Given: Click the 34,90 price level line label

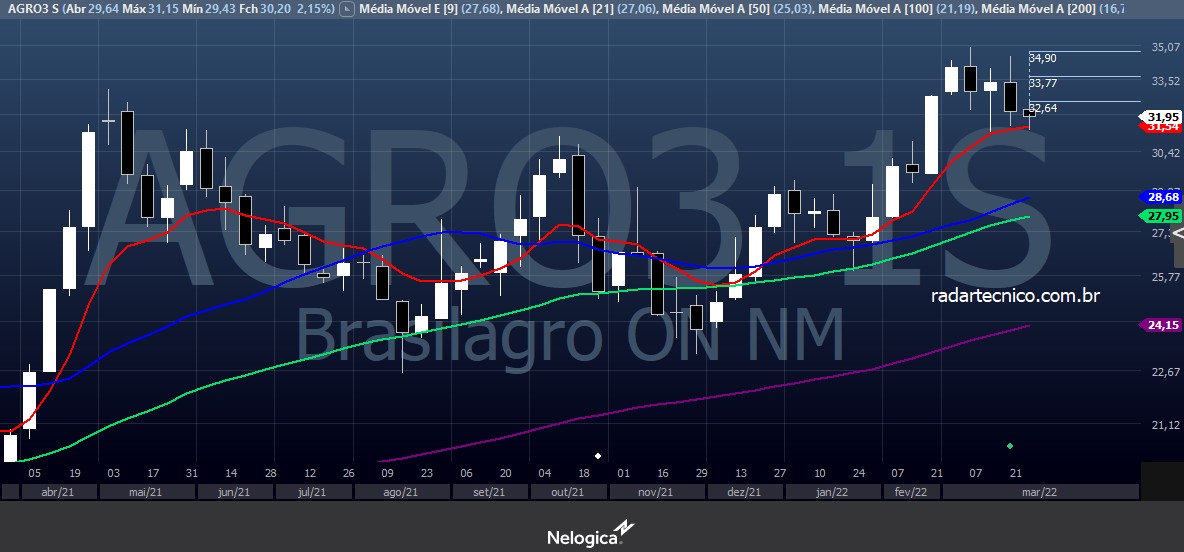Looking at the screenshot, I should click(x=1043, y=58).
